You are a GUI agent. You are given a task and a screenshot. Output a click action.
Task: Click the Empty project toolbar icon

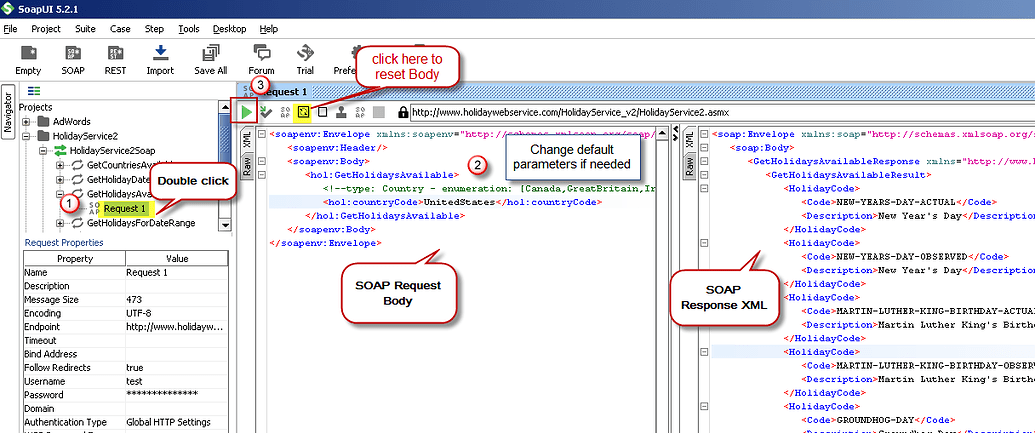tap(28, 53)
